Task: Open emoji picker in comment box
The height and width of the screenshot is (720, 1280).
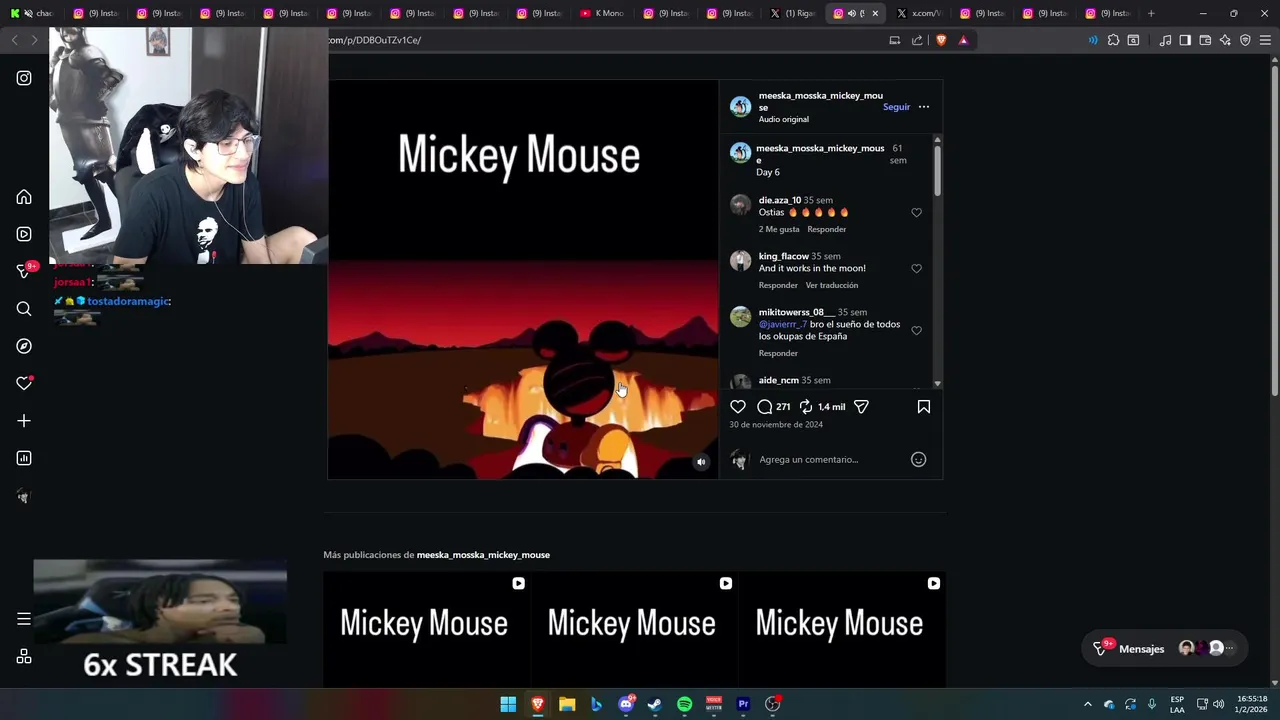Action: (x=918, y=459)
